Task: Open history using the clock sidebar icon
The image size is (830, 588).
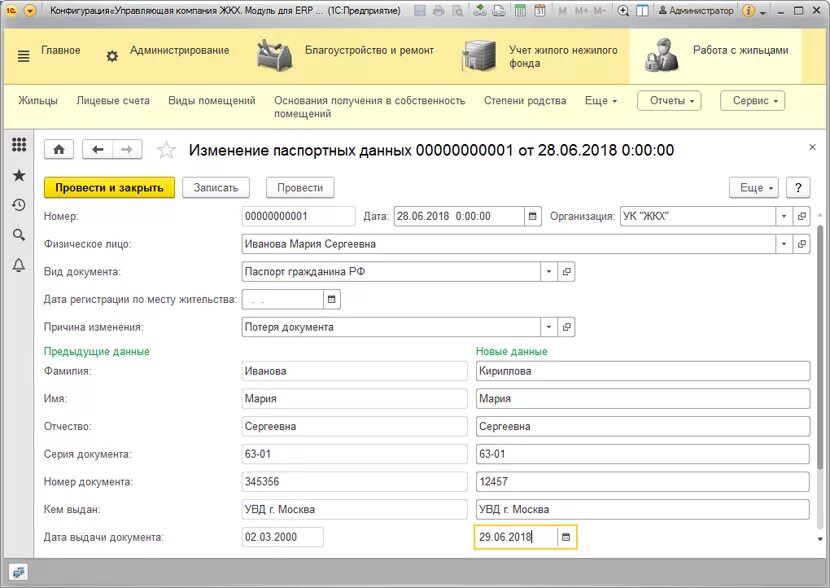Action: 18,203
